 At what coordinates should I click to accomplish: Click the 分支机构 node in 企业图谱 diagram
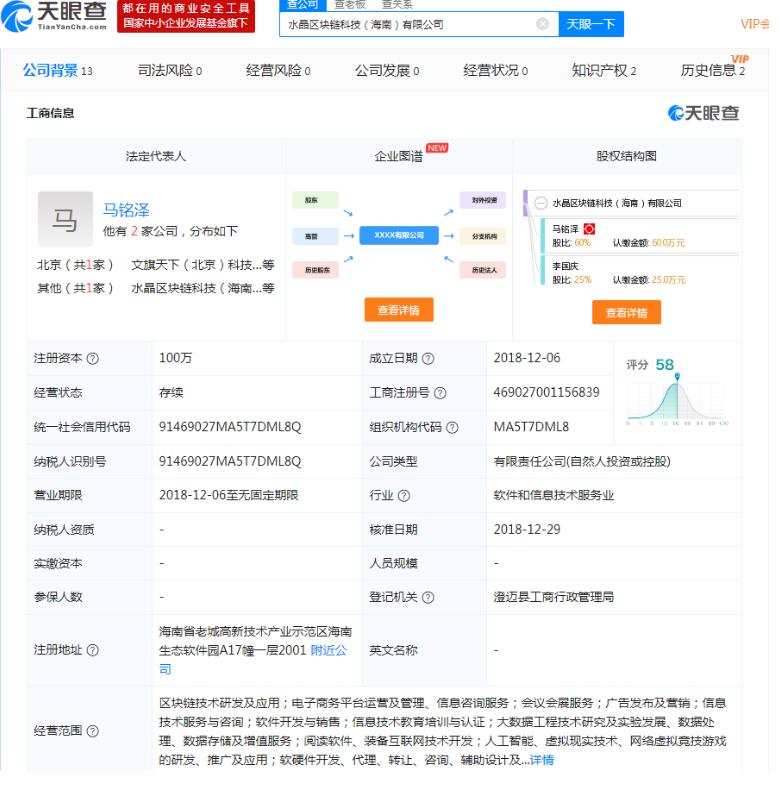(x=482, y=236)
